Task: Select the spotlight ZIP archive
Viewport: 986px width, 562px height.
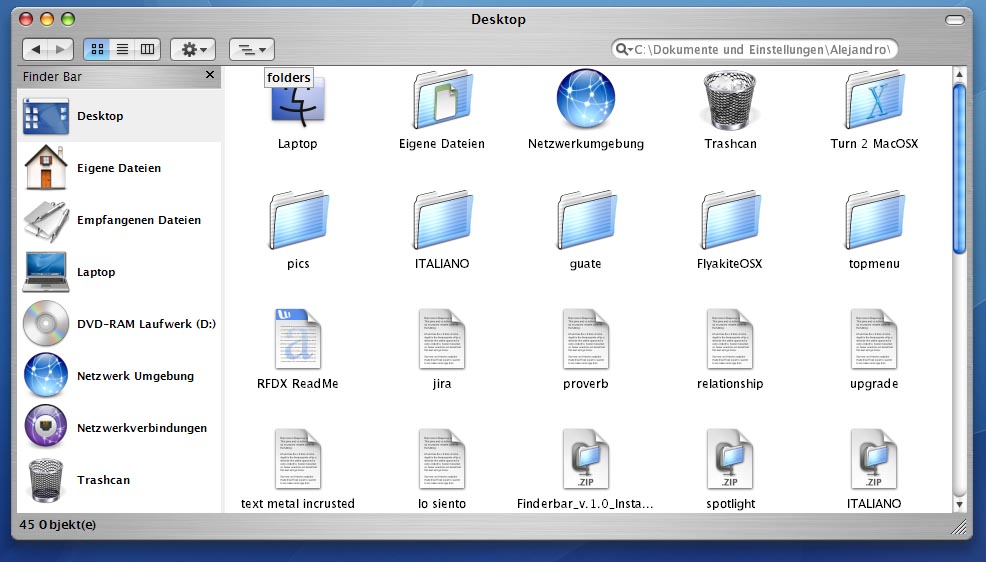Action: [730, 459]
